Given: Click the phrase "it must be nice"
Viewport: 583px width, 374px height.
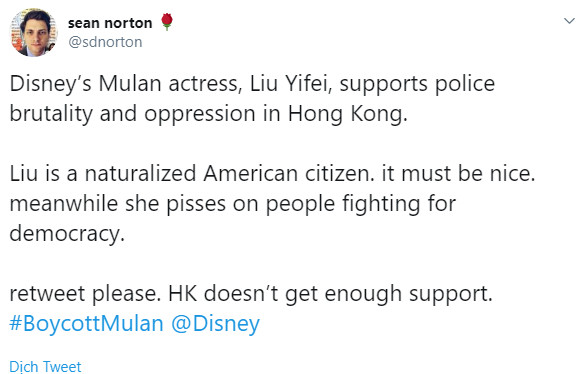Looking at the screenshot, I should click(x=458, y=173).
